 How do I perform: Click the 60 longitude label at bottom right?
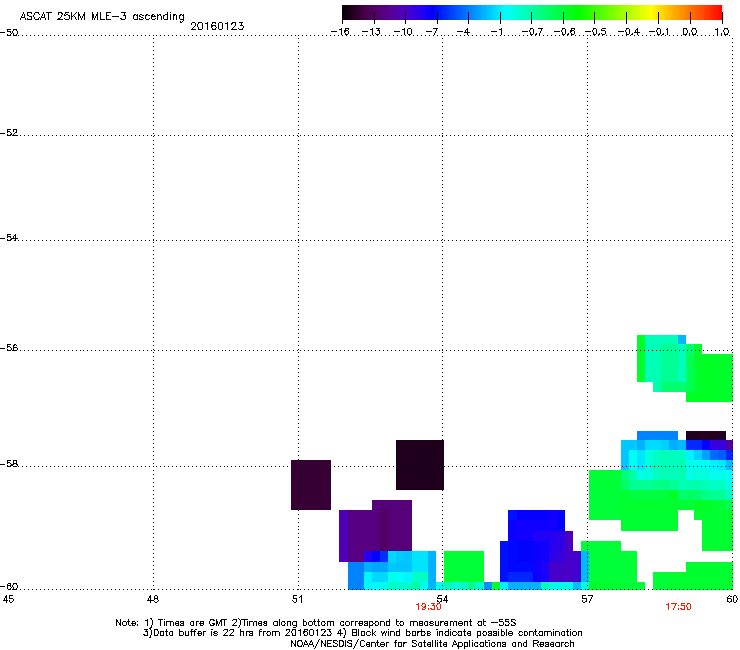(x=732, y=599)
